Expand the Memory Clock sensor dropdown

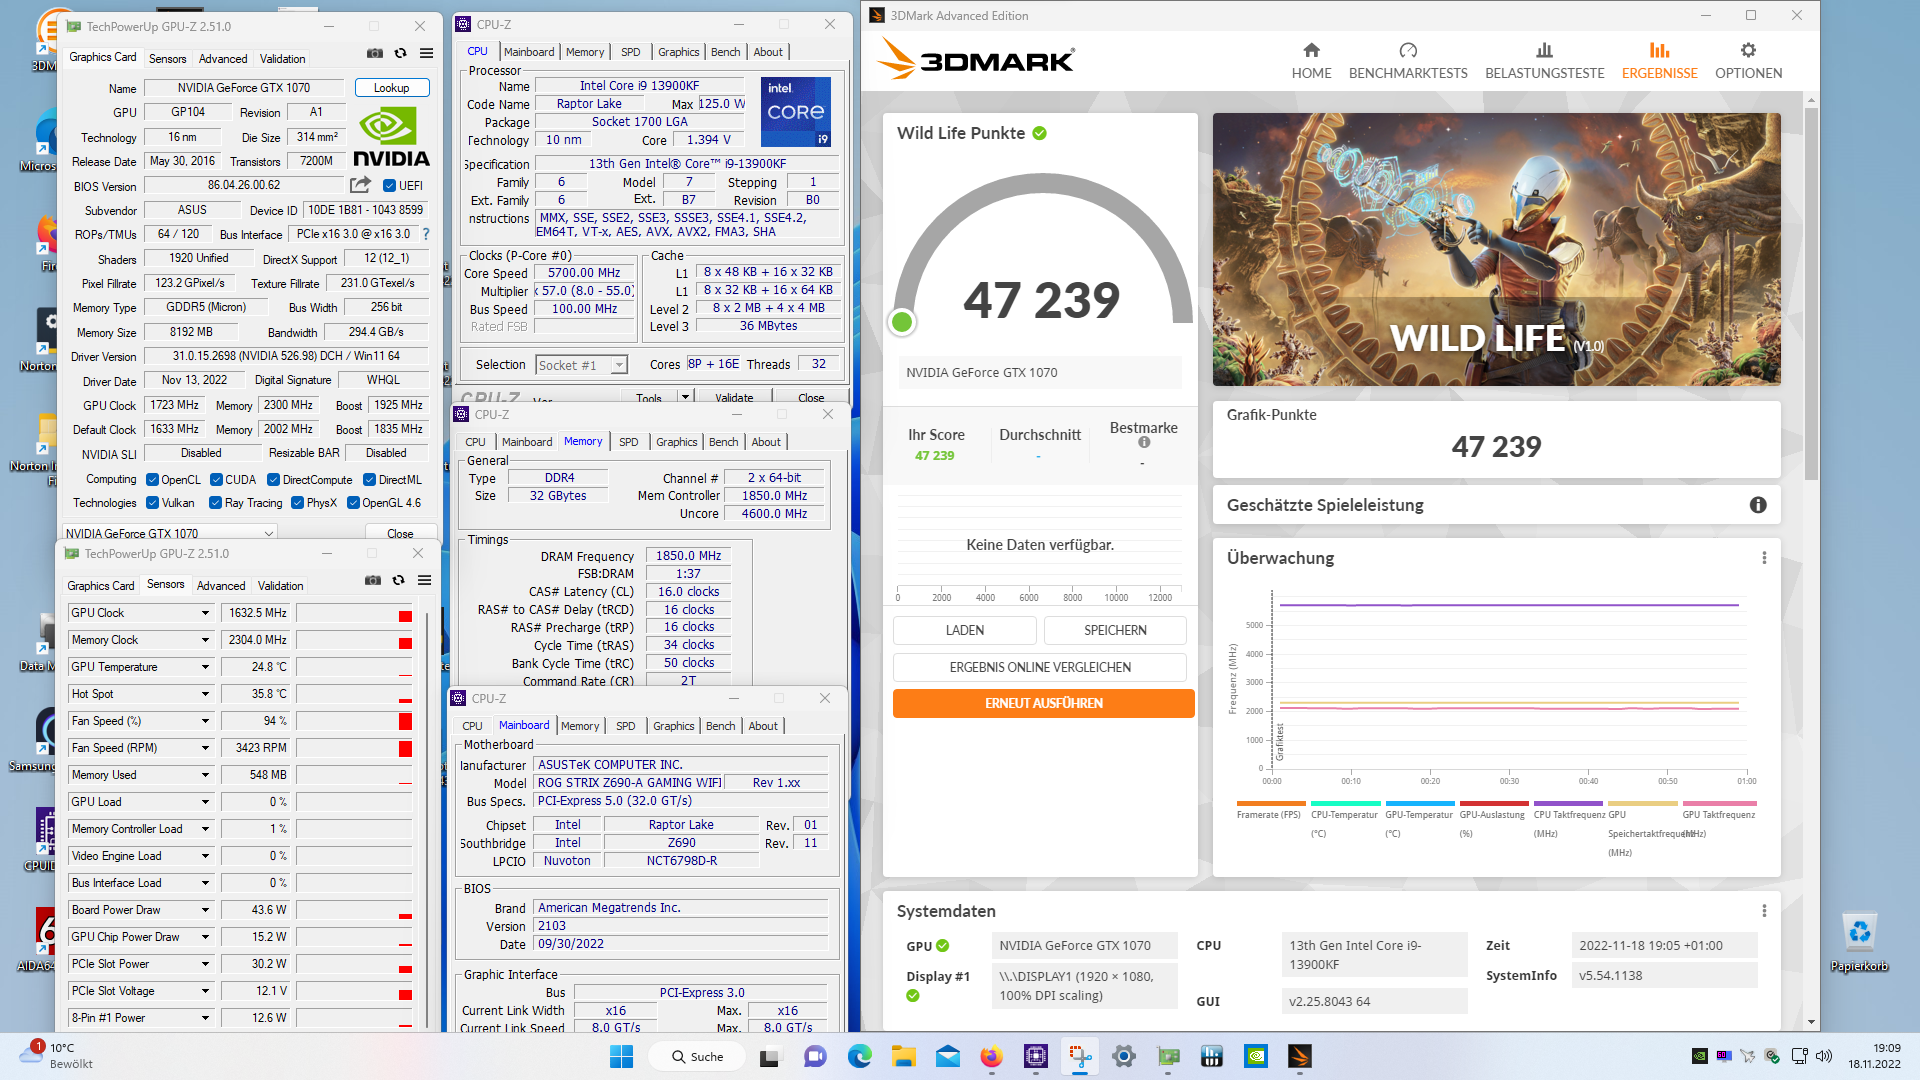(x=205, y=640)
